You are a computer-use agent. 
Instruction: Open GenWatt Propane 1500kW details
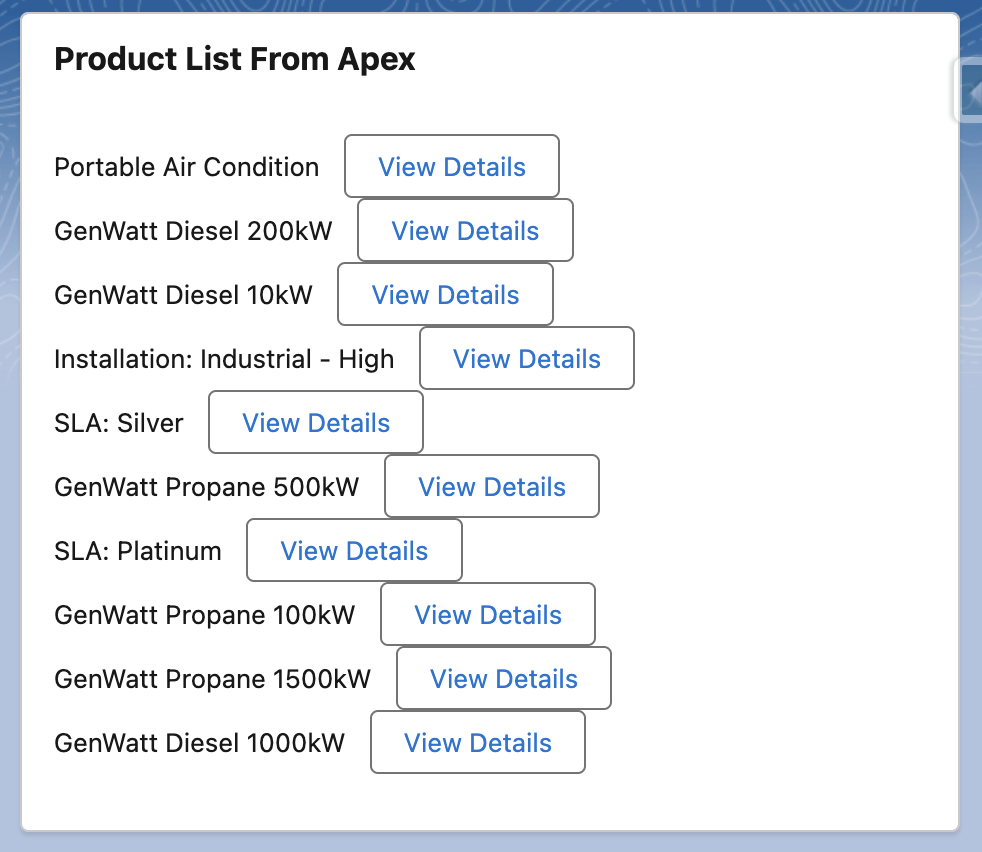tap(504, 678)
